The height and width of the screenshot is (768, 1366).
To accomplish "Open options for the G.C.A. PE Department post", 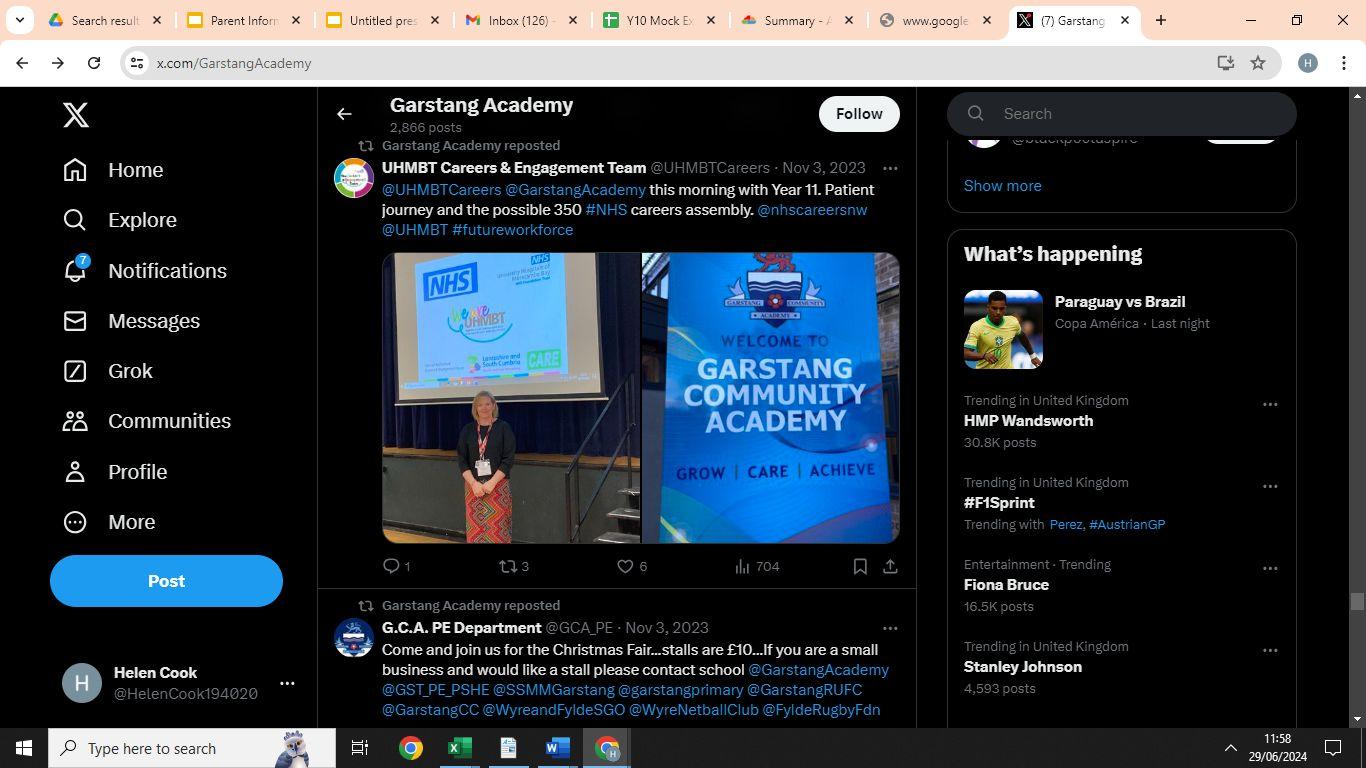I will pyautogui.click(x=890, y=628).
